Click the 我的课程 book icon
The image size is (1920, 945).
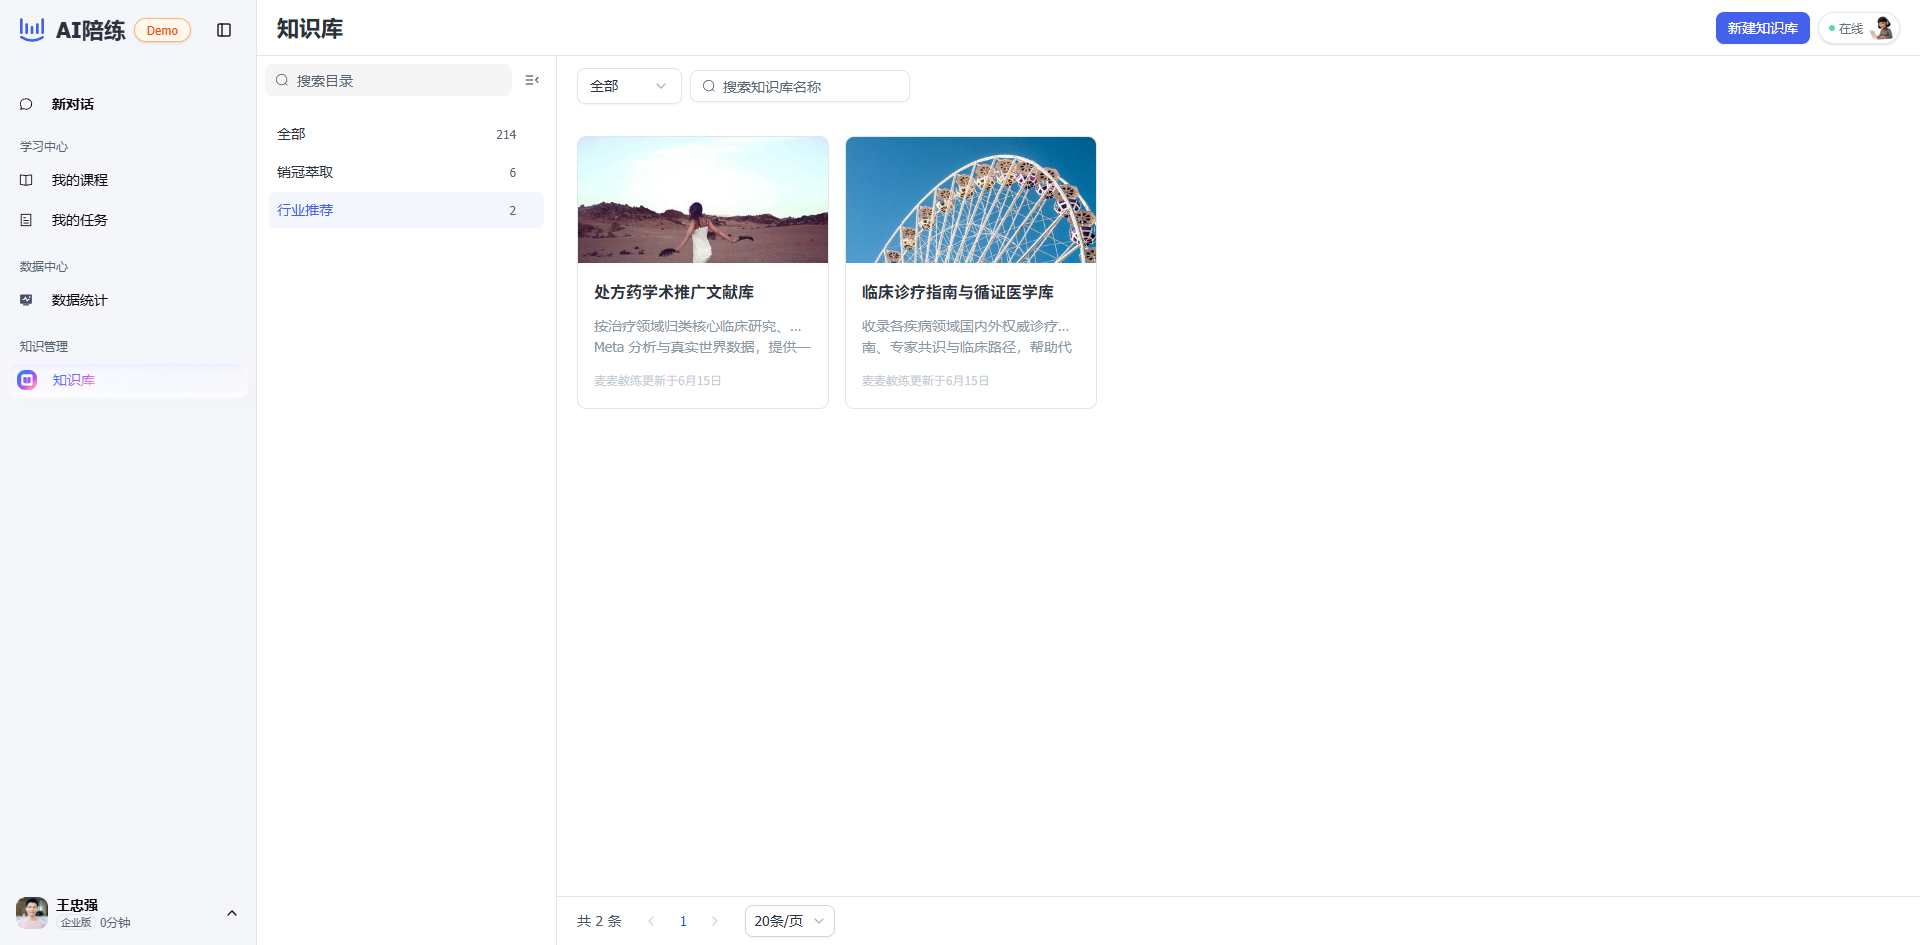[26, 180]
